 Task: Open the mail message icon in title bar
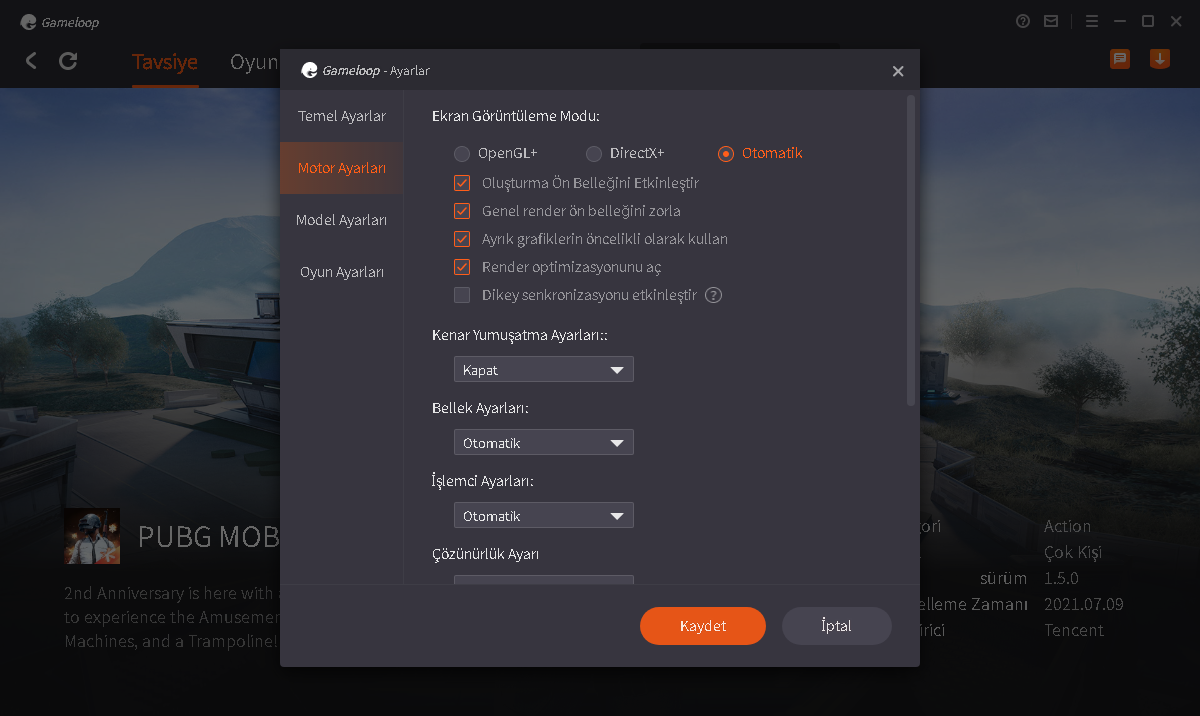(1051, 21)
